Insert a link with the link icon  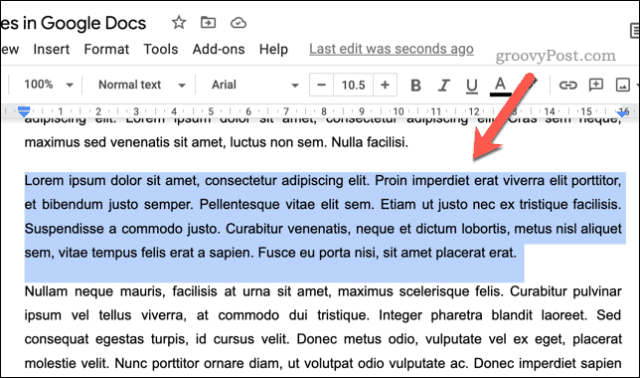click(568, 85)
